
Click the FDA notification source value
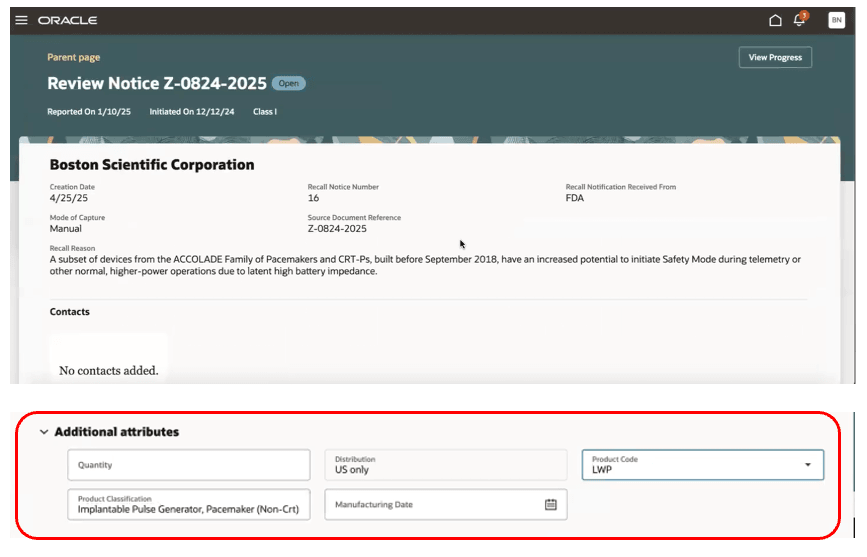[574, 198]
